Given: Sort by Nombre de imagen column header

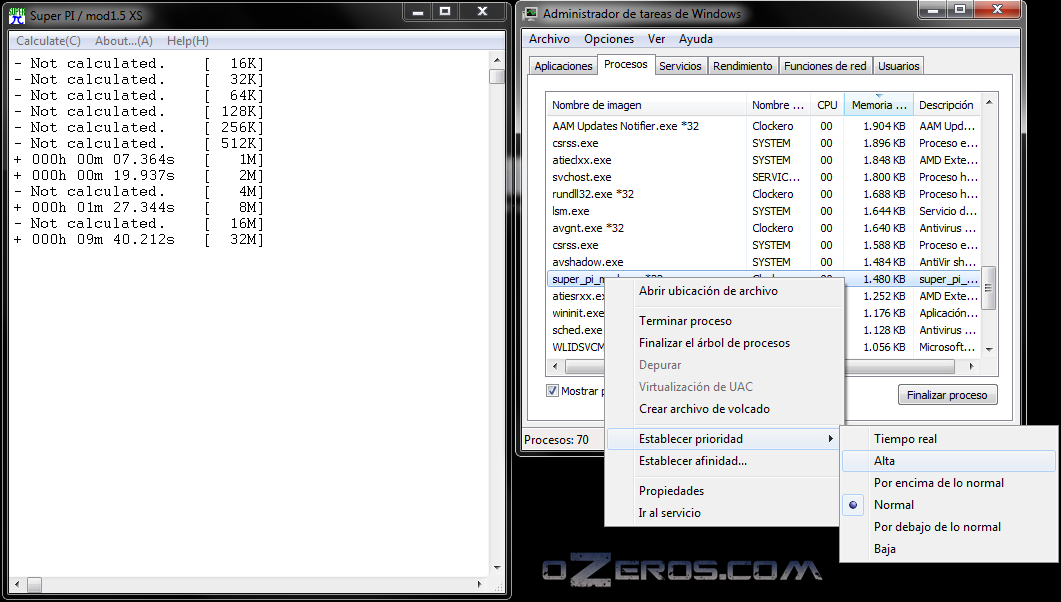Looking at the screenshot, I should click(646, 105).
